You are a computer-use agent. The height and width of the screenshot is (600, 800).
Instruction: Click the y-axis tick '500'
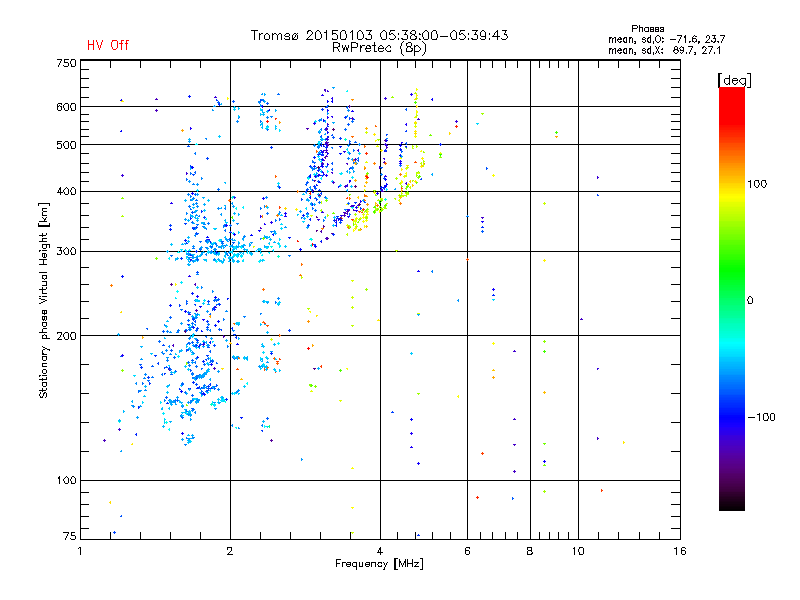pos(66,145)
